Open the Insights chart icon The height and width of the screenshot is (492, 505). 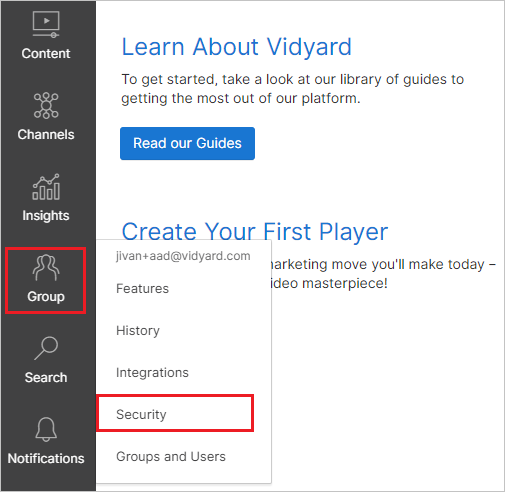pyautogui.click(x=46, y=187)
